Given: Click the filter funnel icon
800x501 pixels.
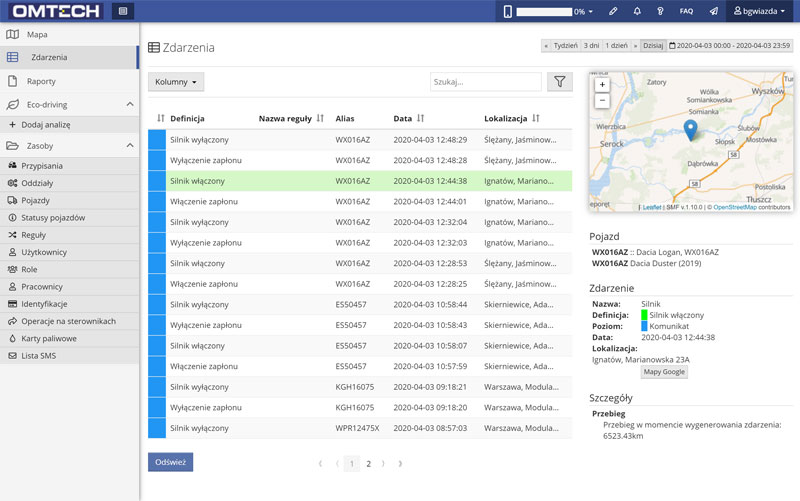Looking at the screenshot, I should pyautogui.click(x=559, y=82).
